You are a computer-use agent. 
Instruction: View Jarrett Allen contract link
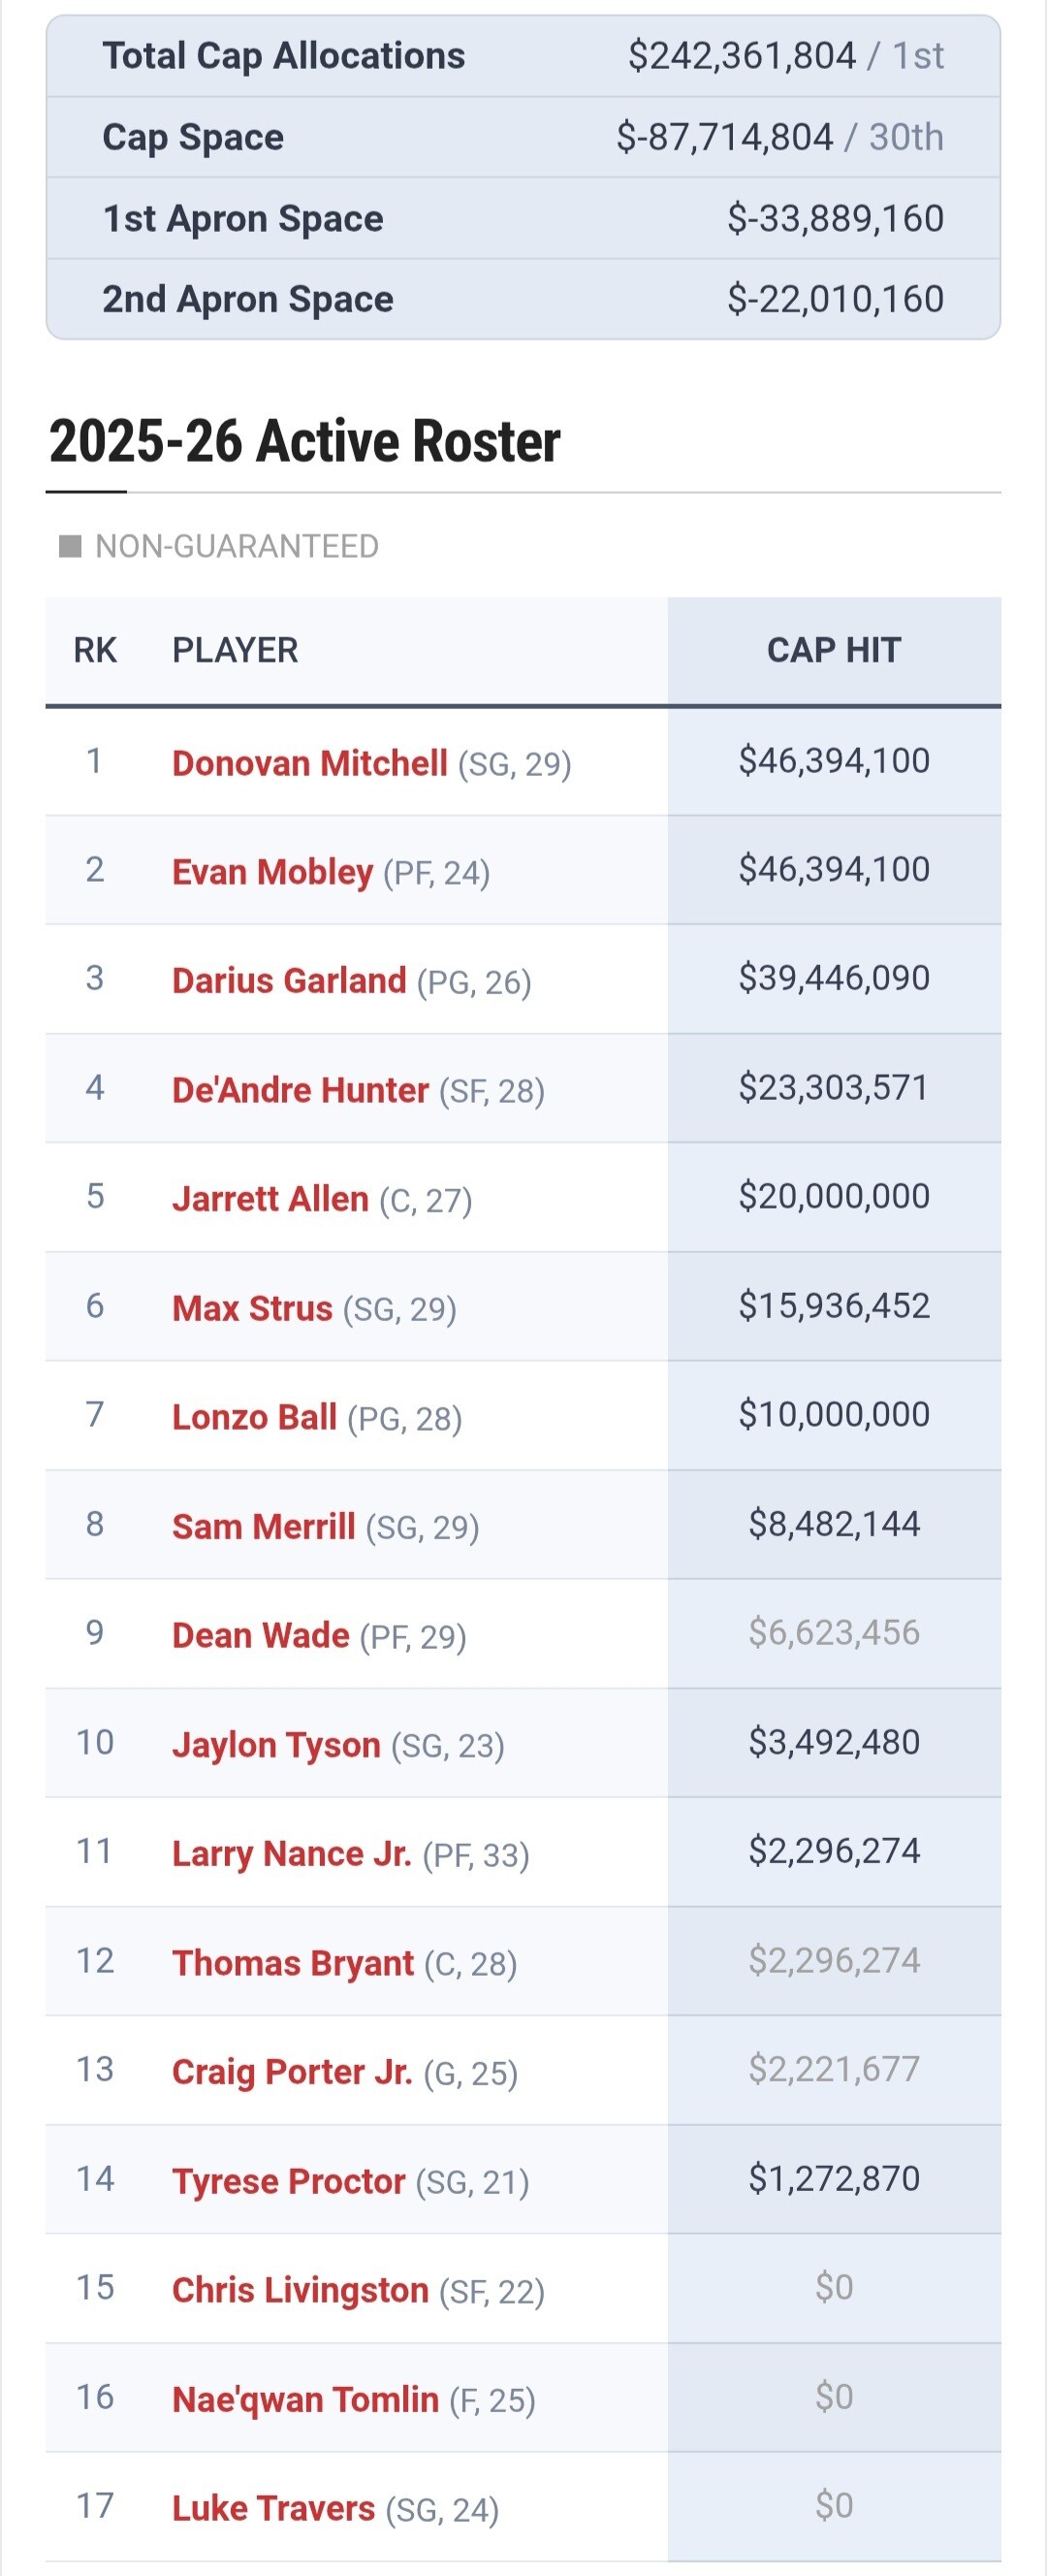click(x=270, y=1199)
